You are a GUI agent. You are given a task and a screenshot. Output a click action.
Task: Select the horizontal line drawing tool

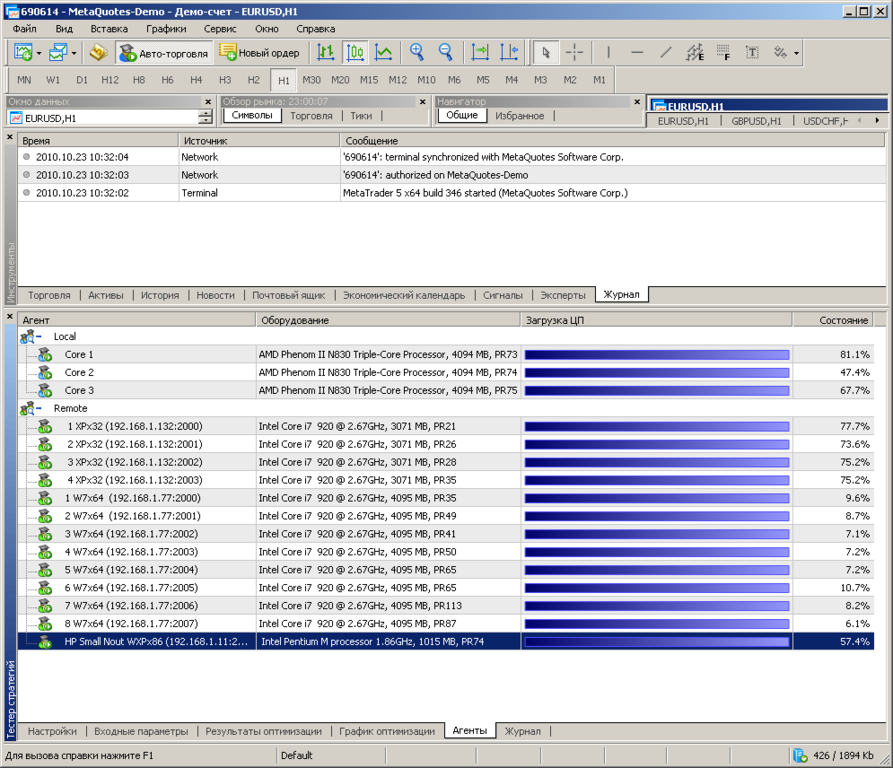point(637,53)
